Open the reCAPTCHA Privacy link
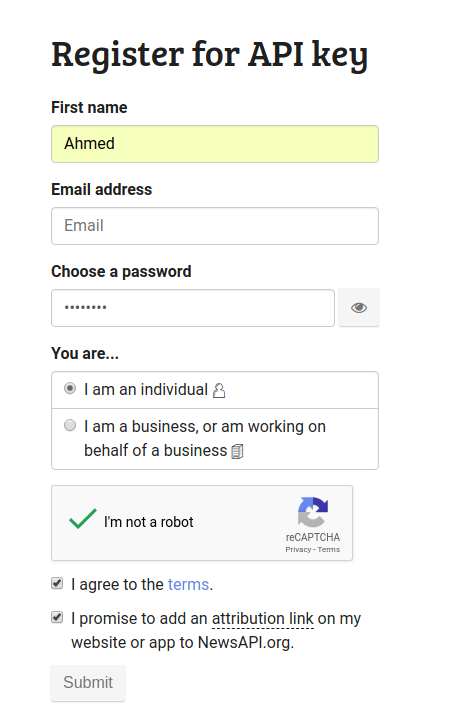This screenshot has height=705, width=454. [x=298, y=549]
